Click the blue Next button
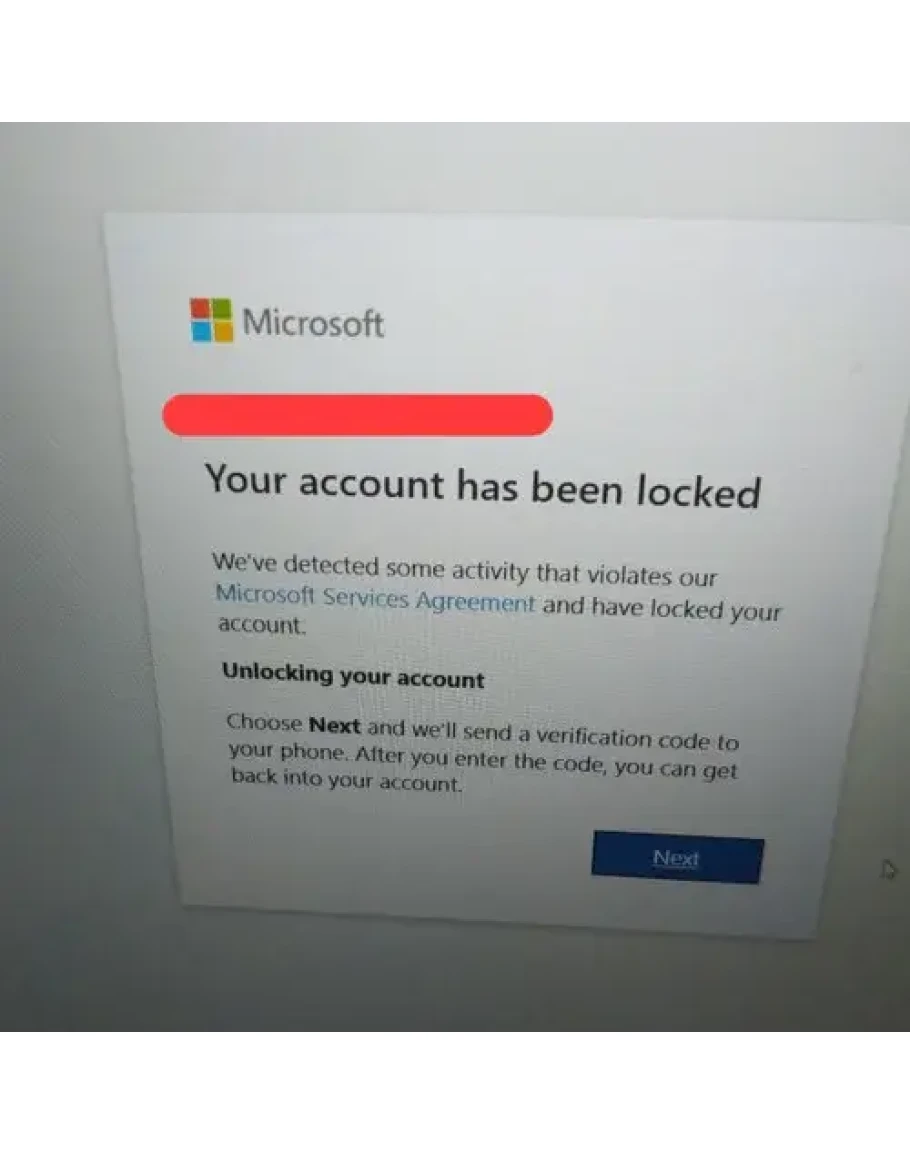The width and height of the screenshot is (910, 1155). 677,857
